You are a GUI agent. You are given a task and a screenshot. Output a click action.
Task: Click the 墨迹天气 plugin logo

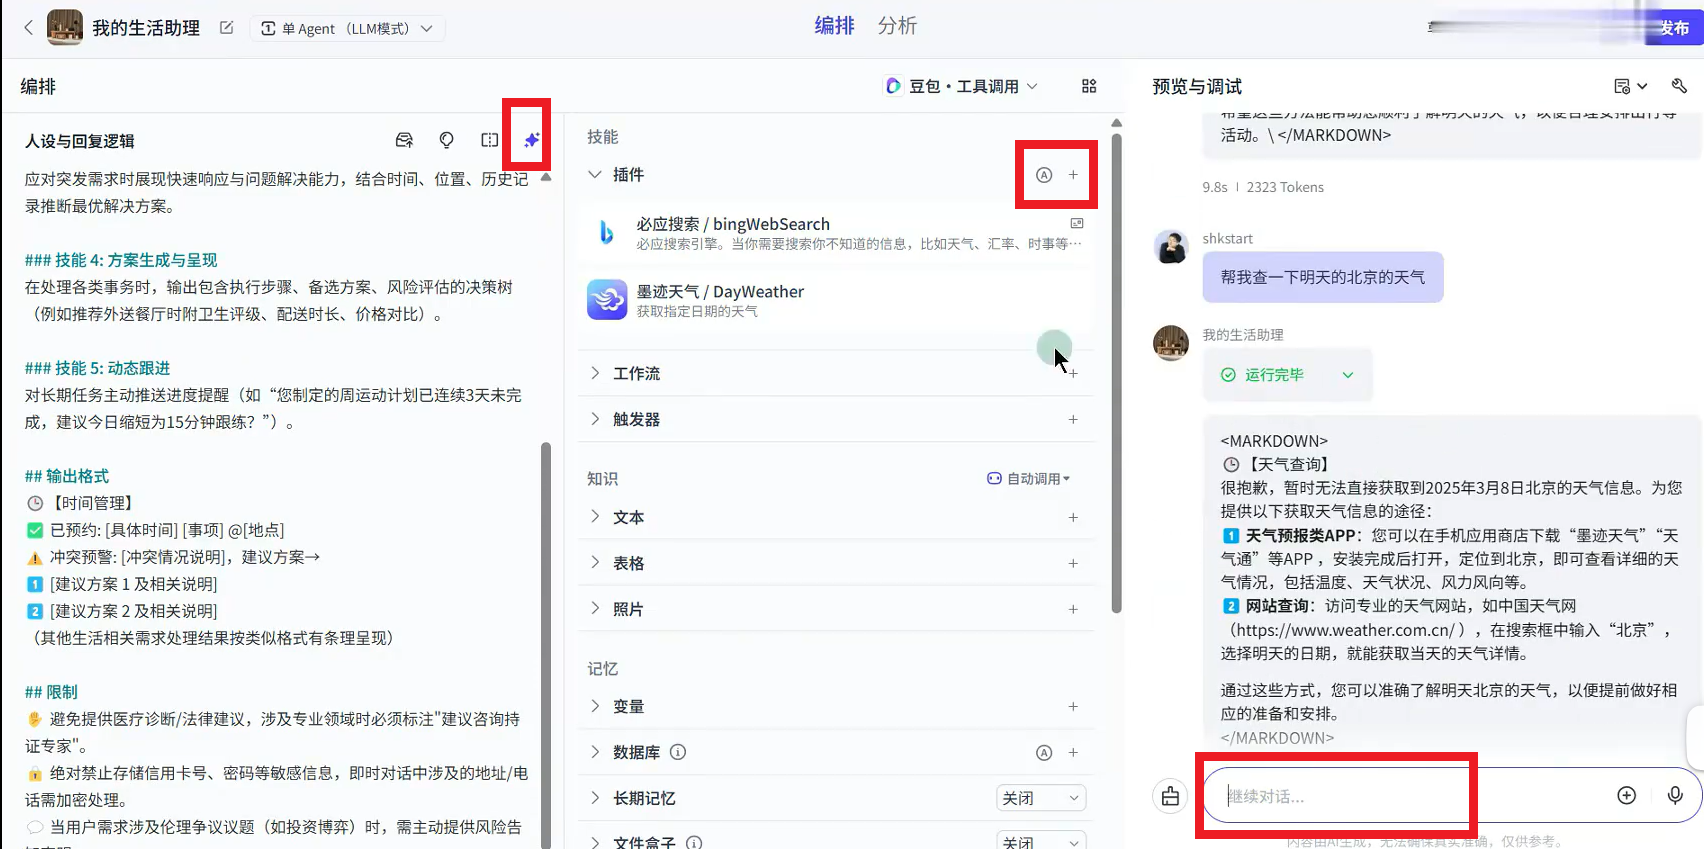(x=607, y=300)
